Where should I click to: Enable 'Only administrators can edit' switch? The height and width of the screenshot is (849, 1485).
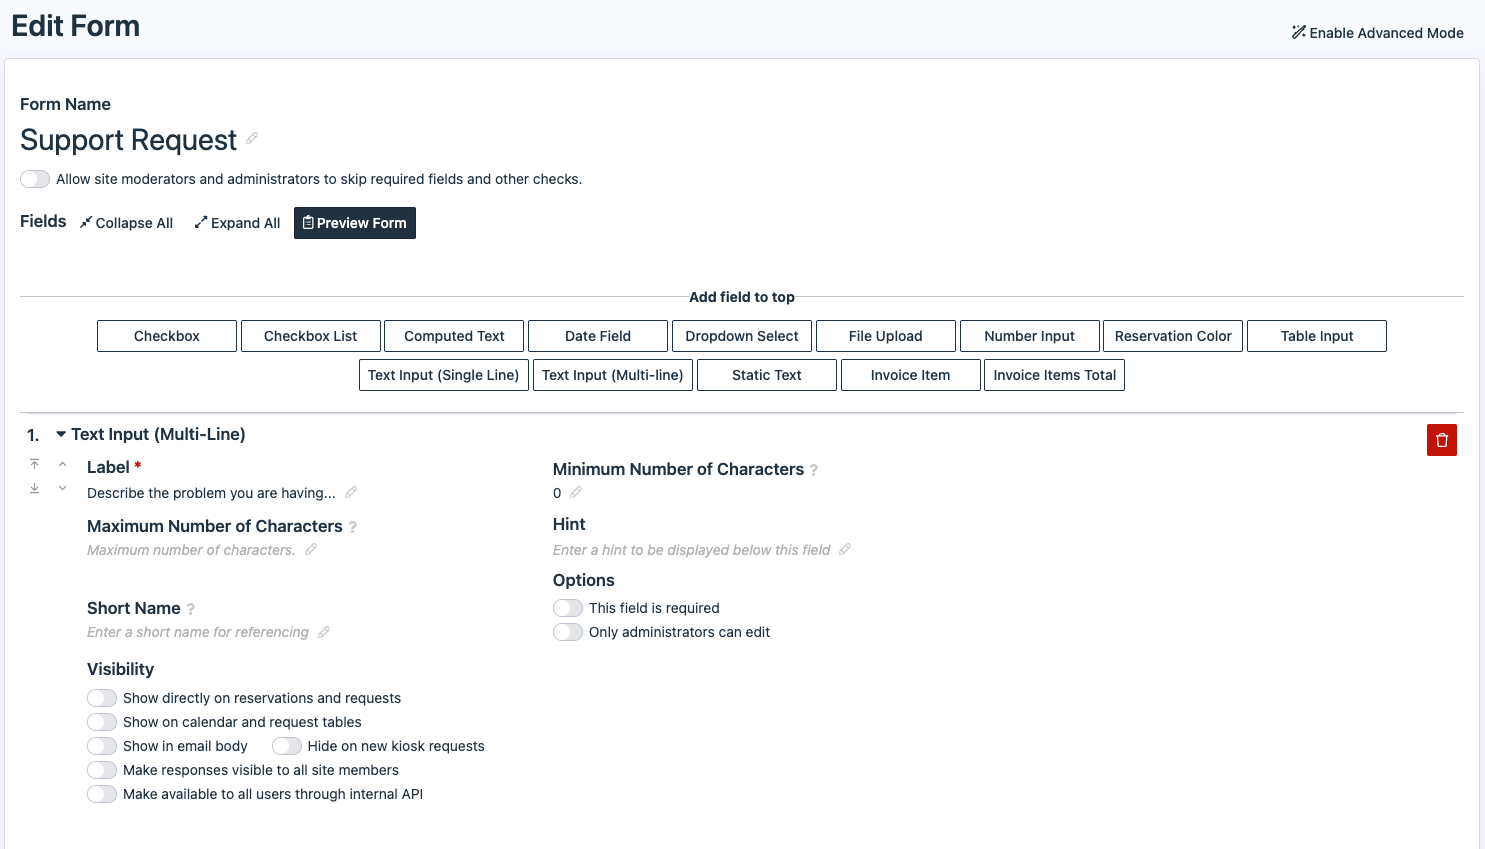click(x=568, y=632)
